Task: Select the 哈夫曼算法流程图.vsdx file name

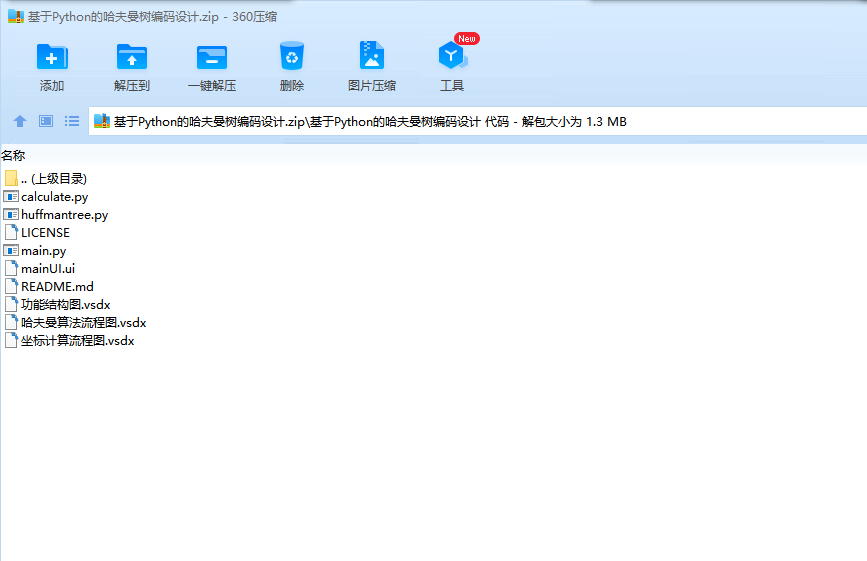Action: 83,322
